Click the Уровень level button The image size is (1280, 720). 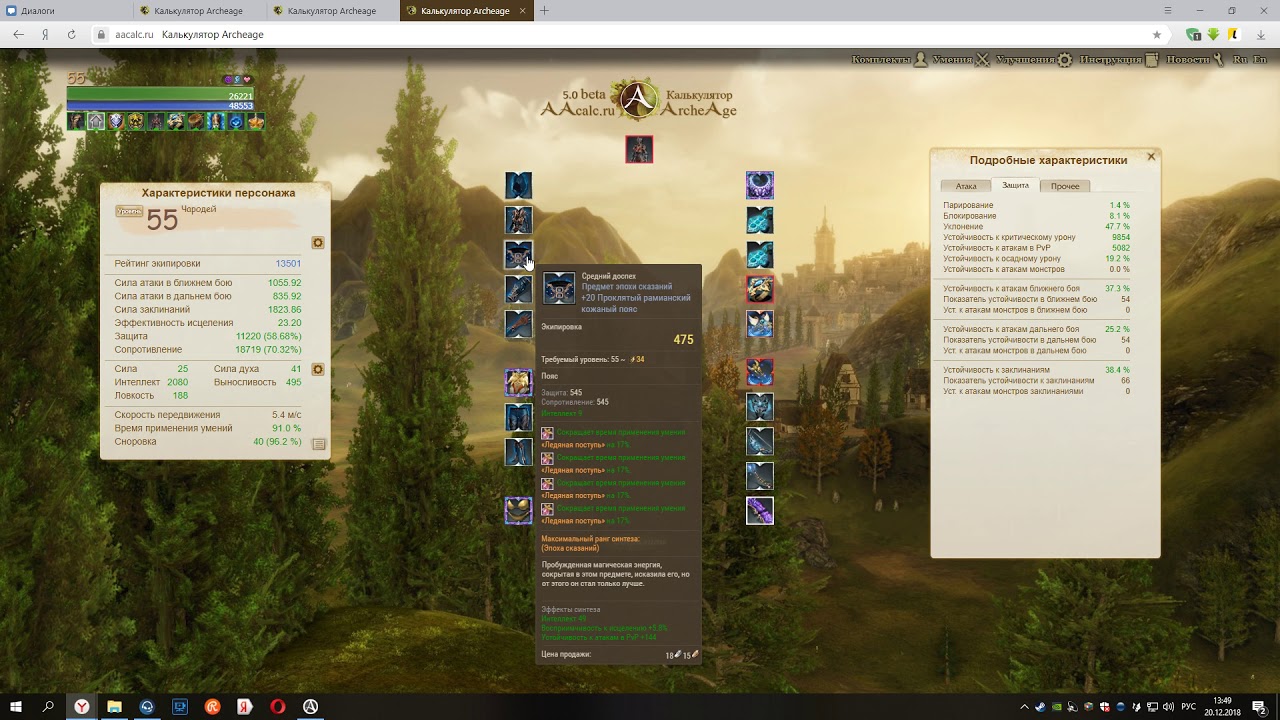click(x=129, y=212)
